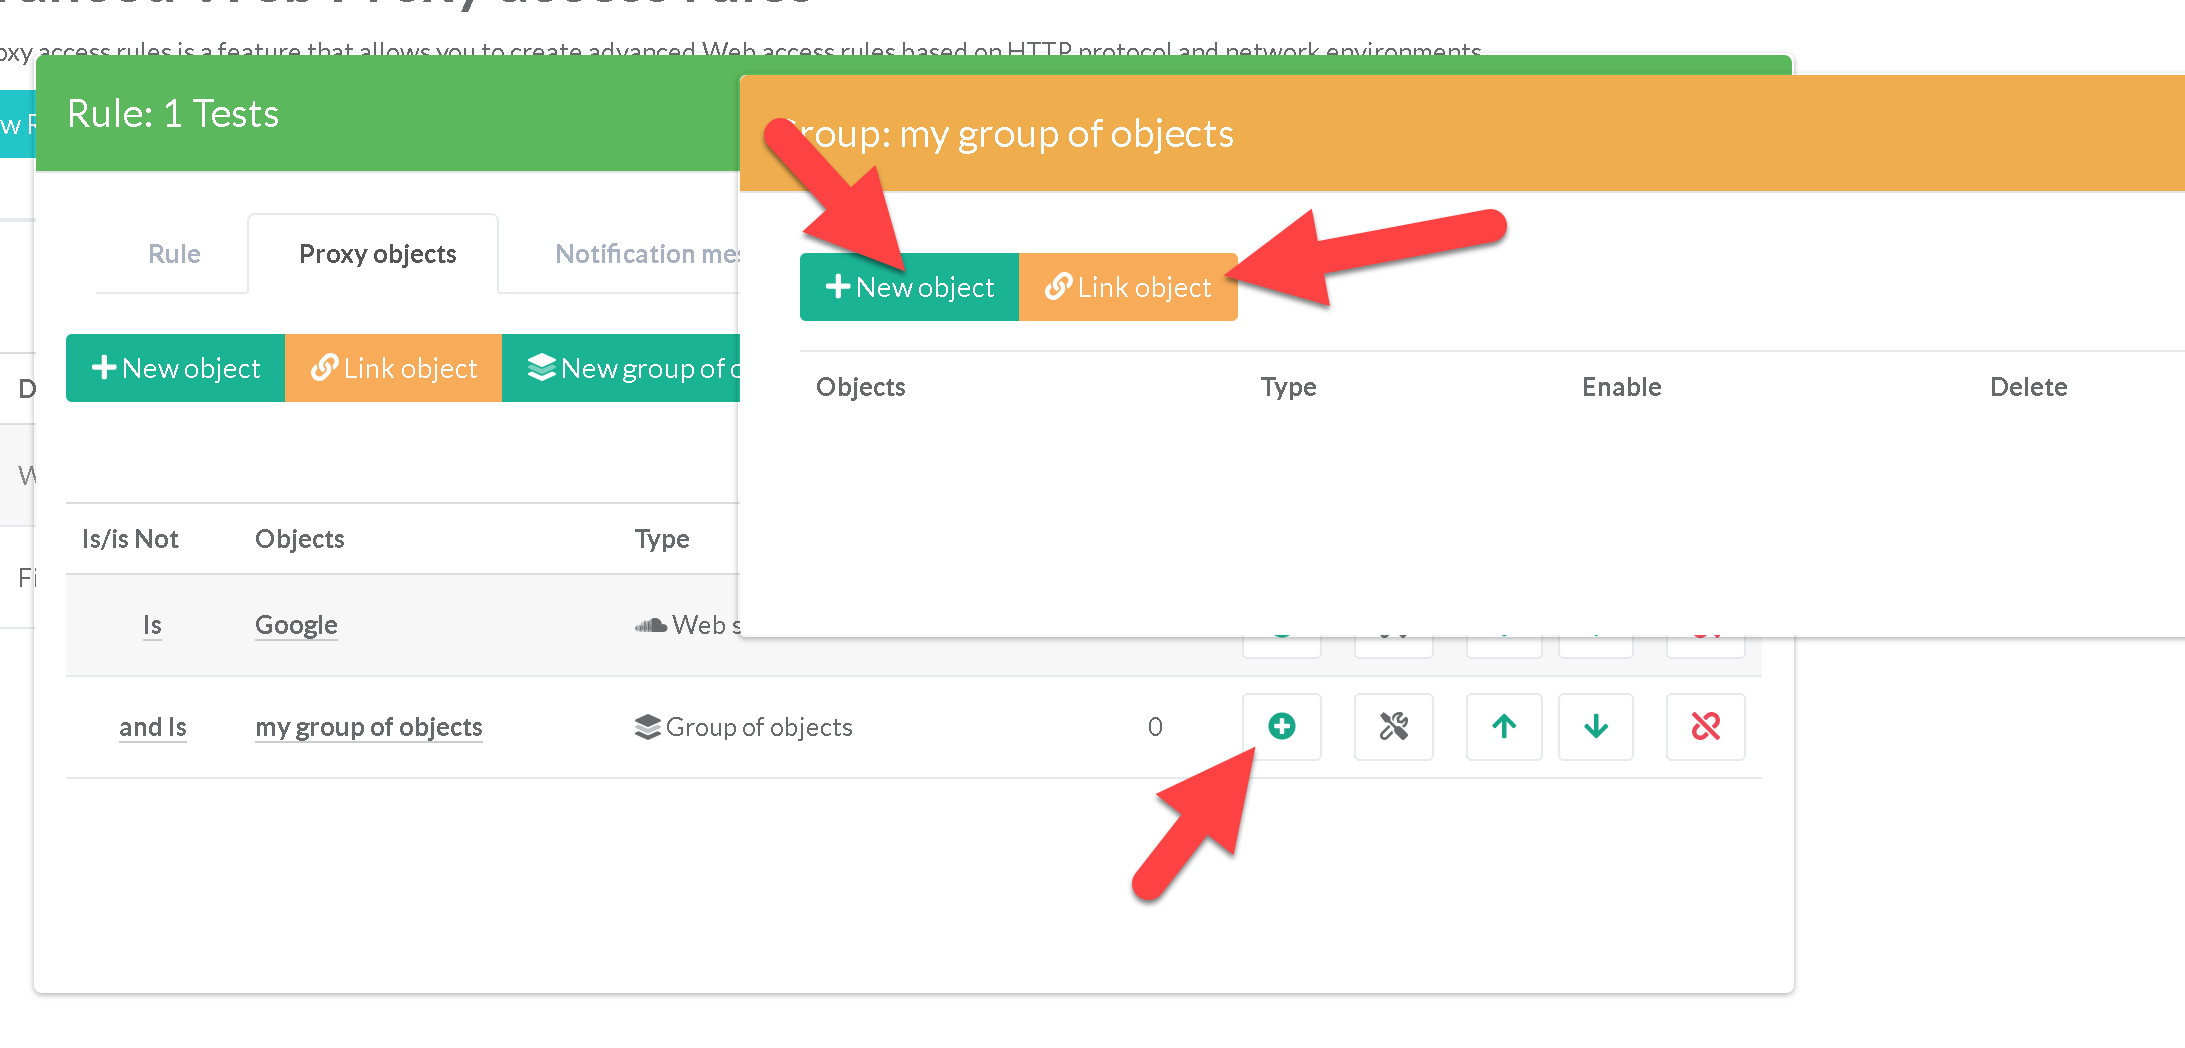The width and height of the screenshot is (2185, 1048).
Task: Click the Is/is Not column header
Action: [130, 539]
